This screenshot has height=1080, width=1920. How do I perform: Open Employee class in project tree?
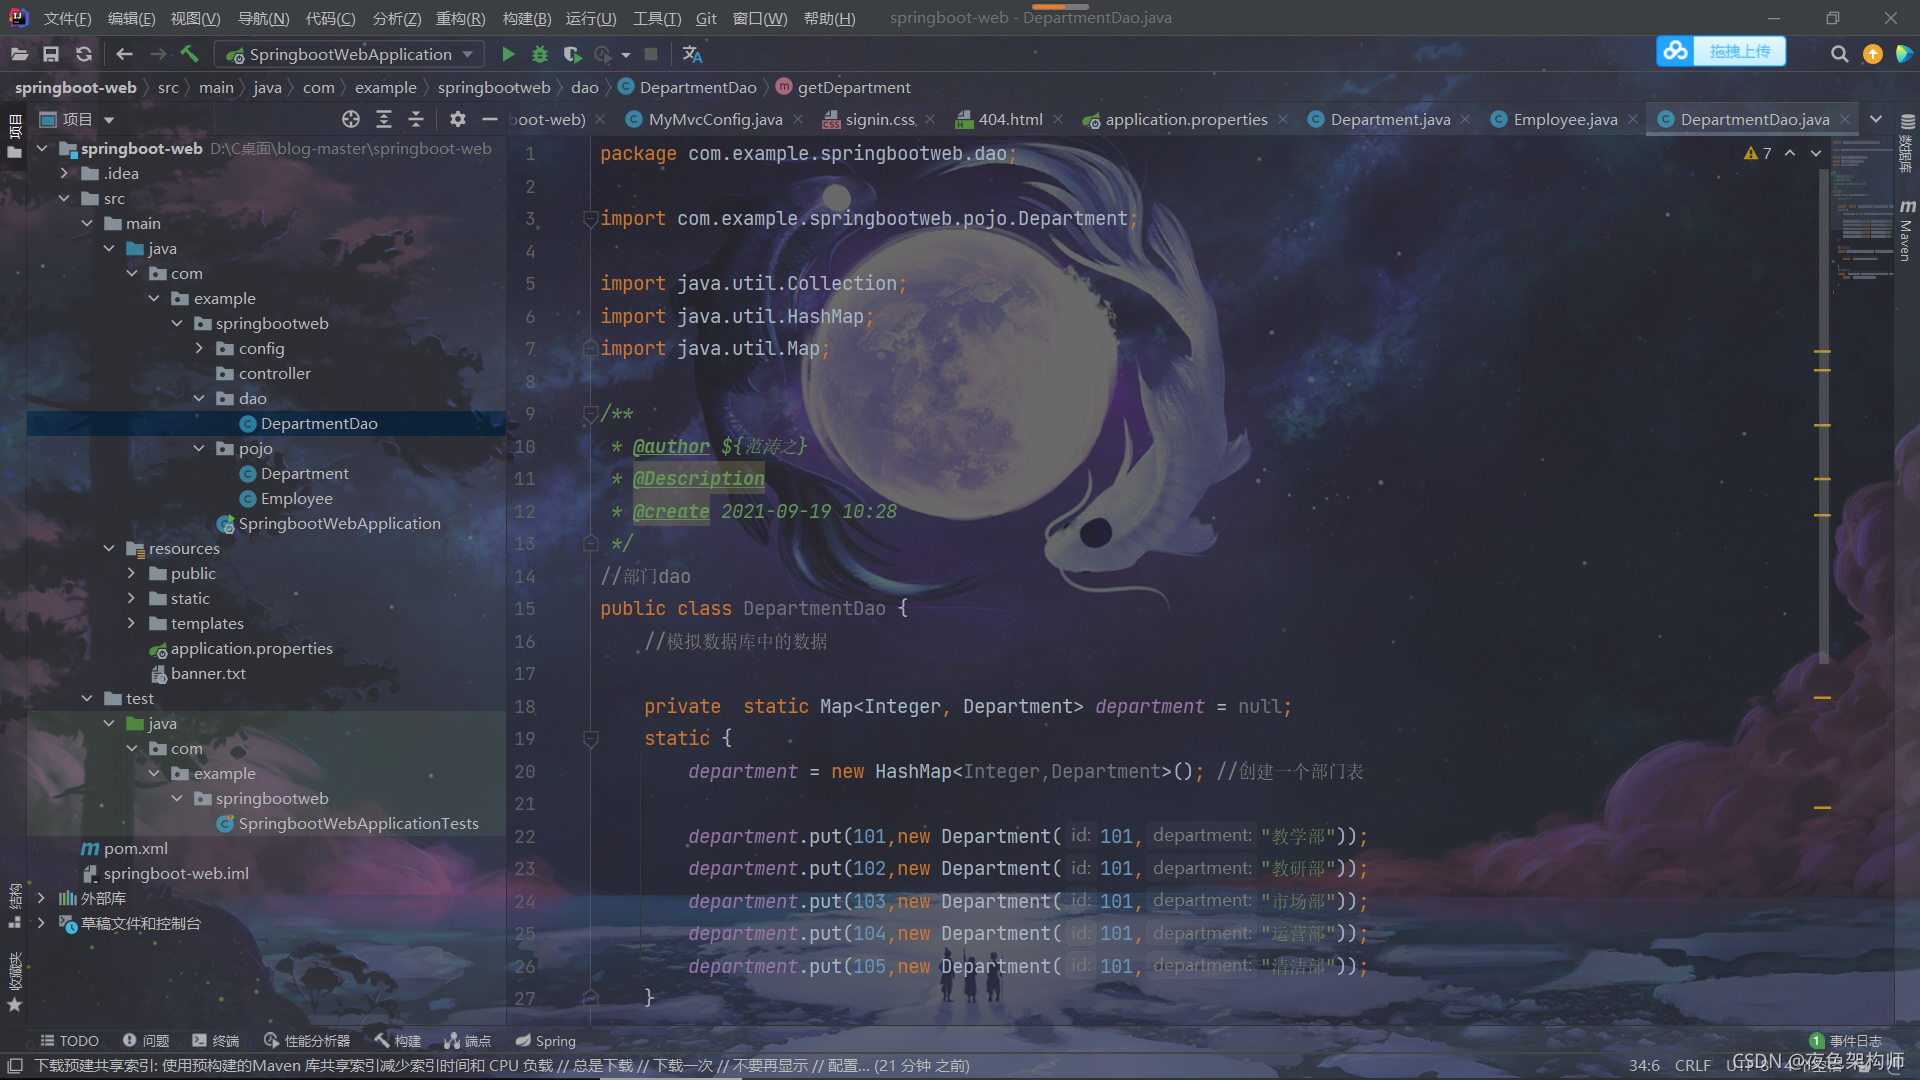click(x=296, y=498)
